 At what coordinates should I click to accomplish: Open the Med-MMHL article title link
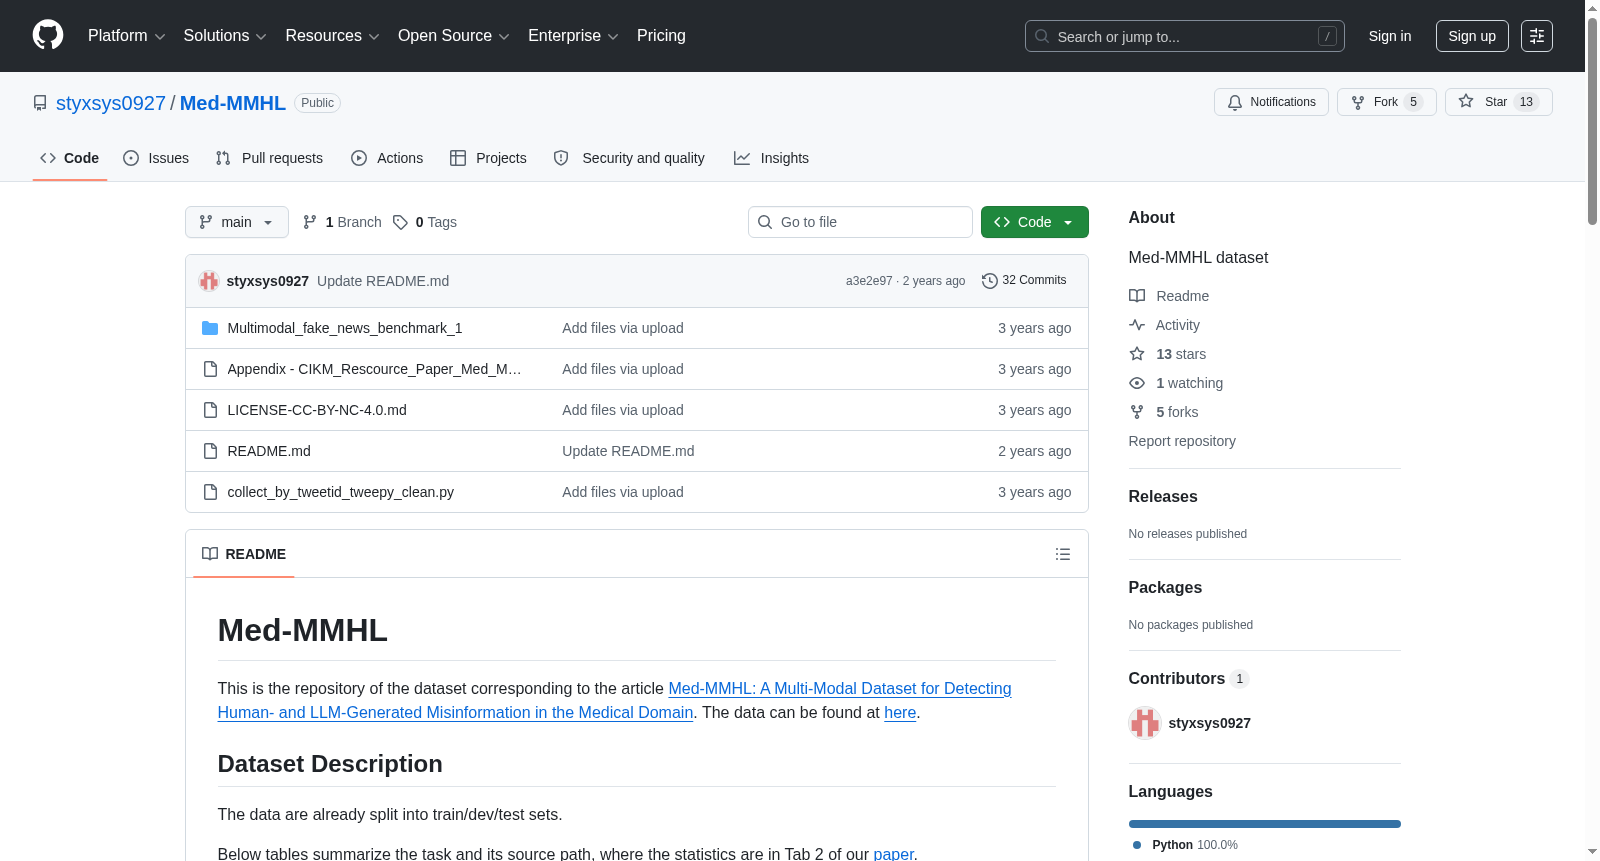point(615,701)
